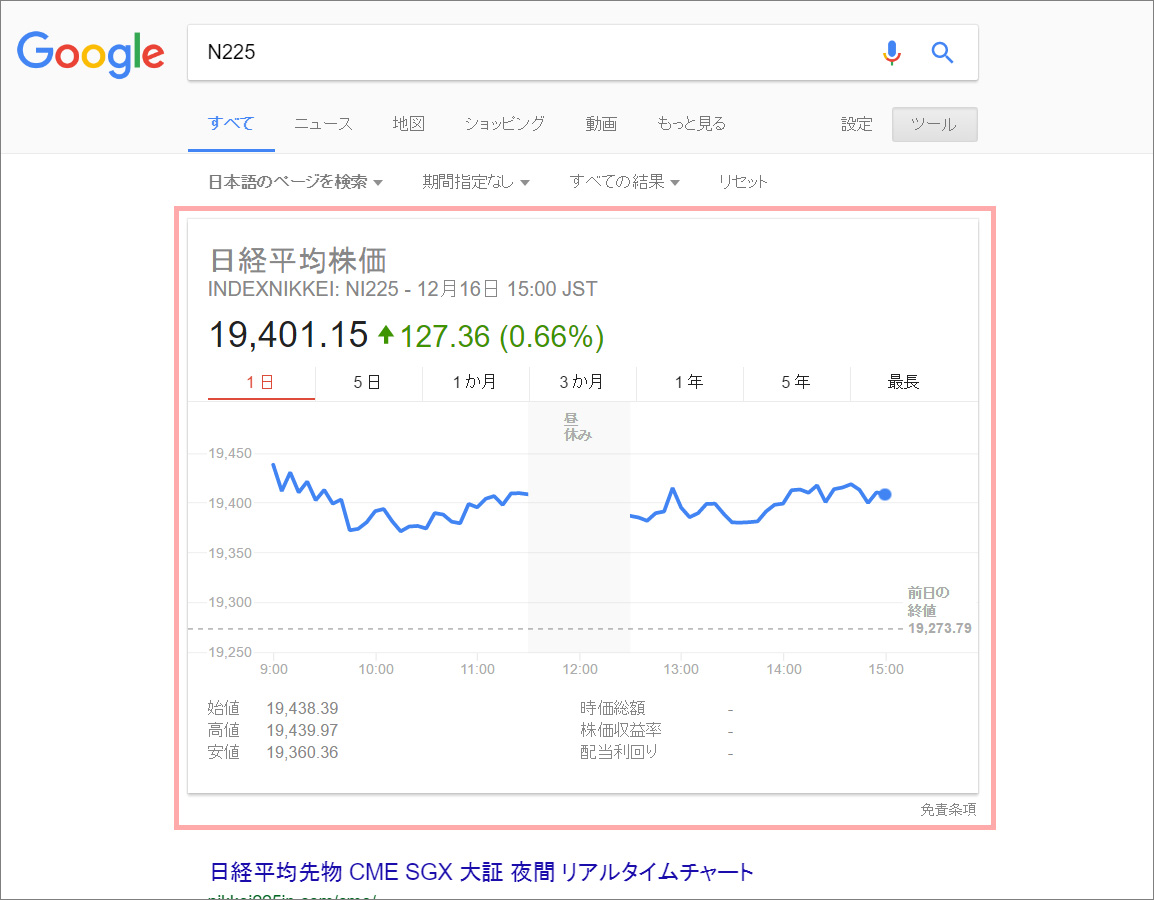1154x900 pixels.
Task: Click the change value 127.36 (0.66%)
Action: pyautogui.click(x=502, y=336)
